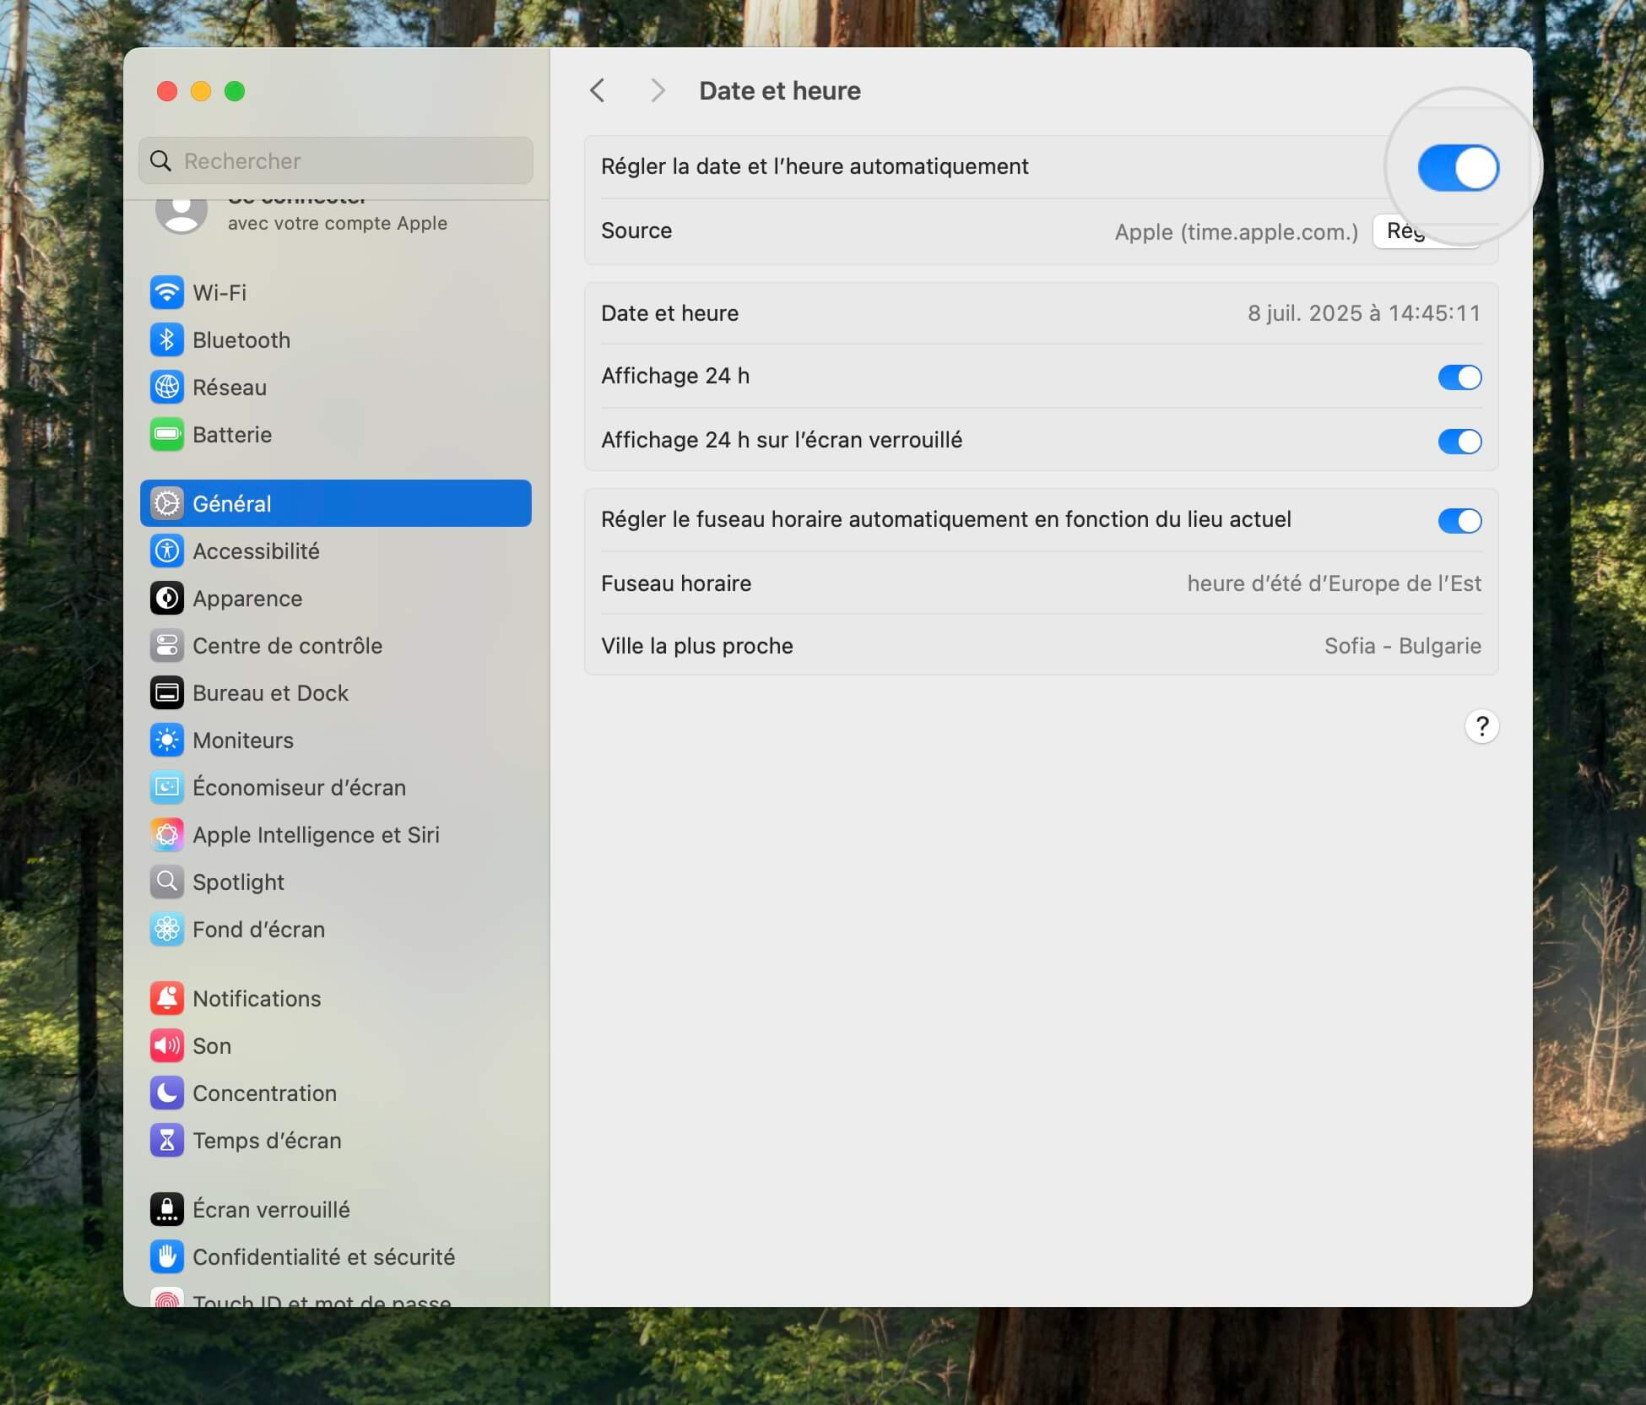
Task: Click 'avec votre compte Apple' sign-in text
Action: [337, 223]
